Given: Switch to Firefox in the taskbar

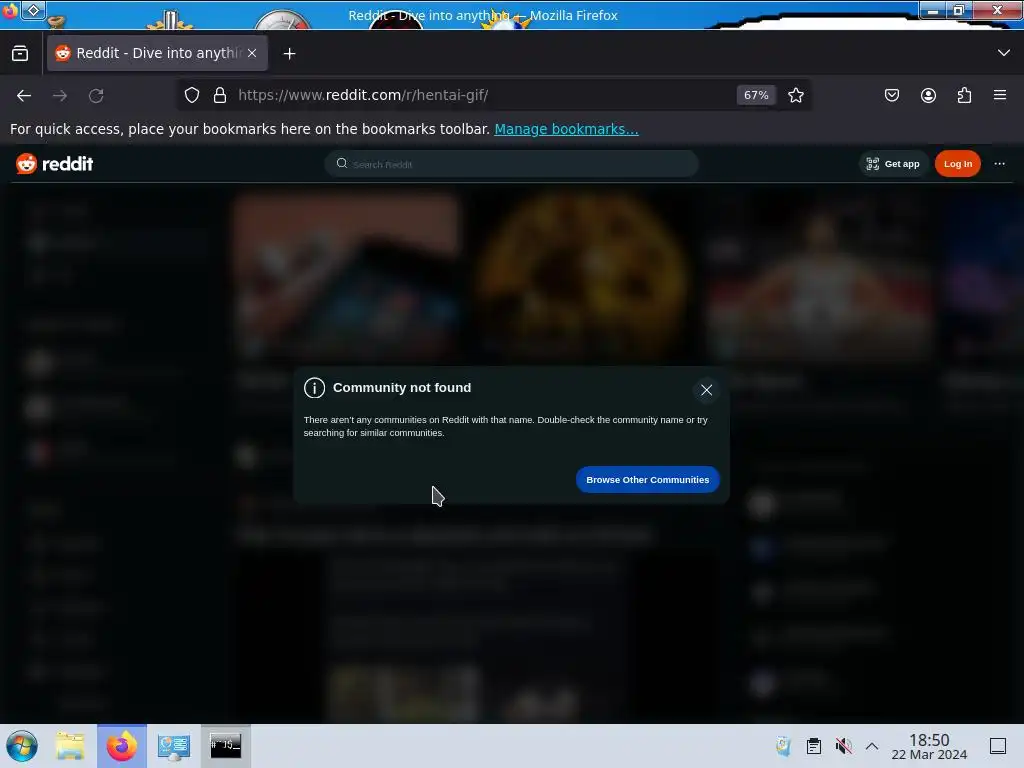Looking at the screenshot, I should pyautogui.click(x=122, y=746).
